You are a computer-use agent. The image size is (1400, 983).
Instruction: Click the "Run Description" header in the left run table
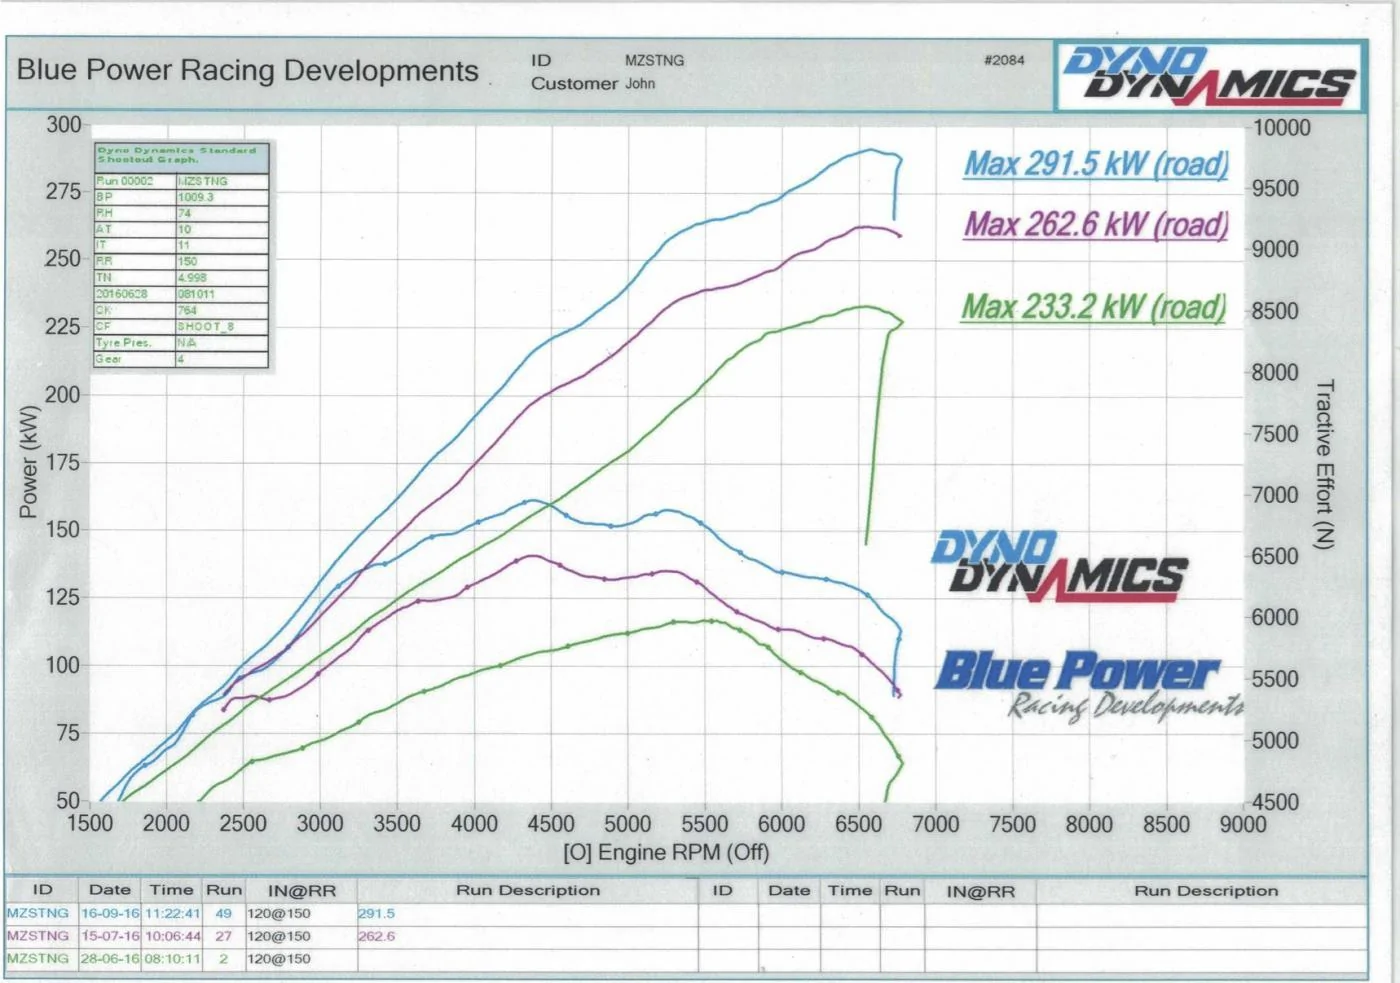click(528, 890)
